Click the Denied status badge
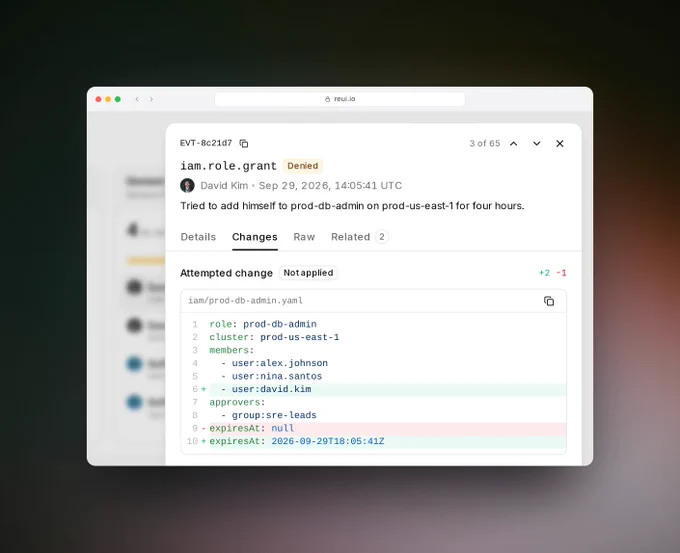The height and width of the screenshot is (553, 680). coord(303,166)
